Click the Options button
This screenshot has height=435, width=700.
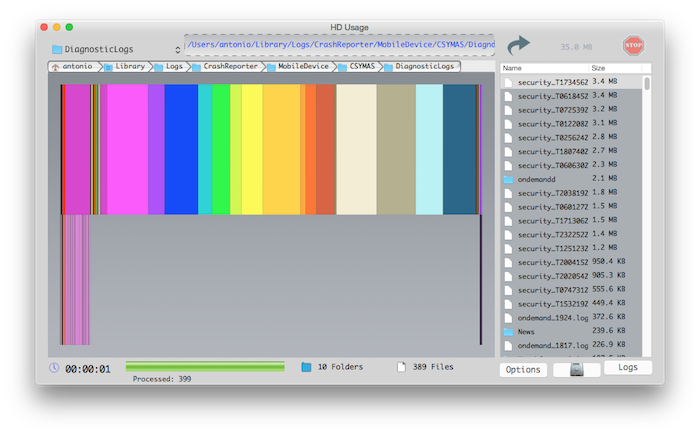tap(523, 370)
